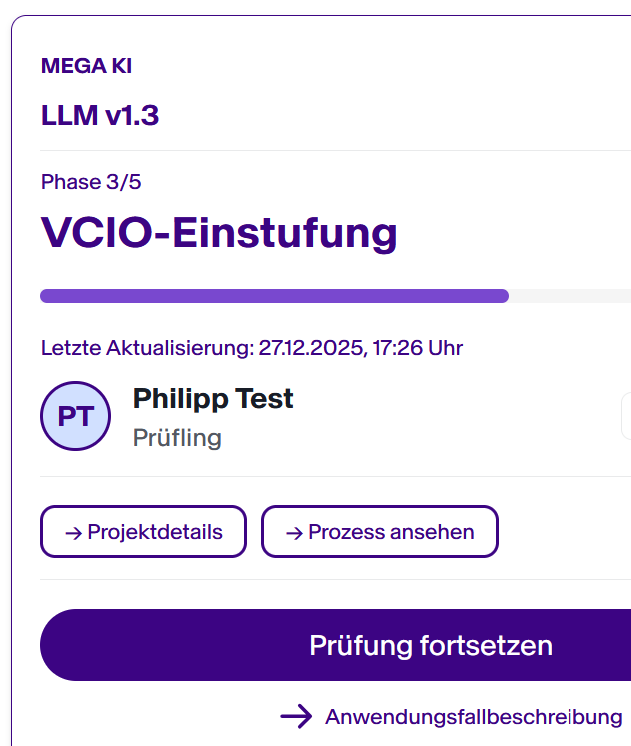
Task: Click the Phase 3/5 indicator text
Action: [x=91, y=182]
